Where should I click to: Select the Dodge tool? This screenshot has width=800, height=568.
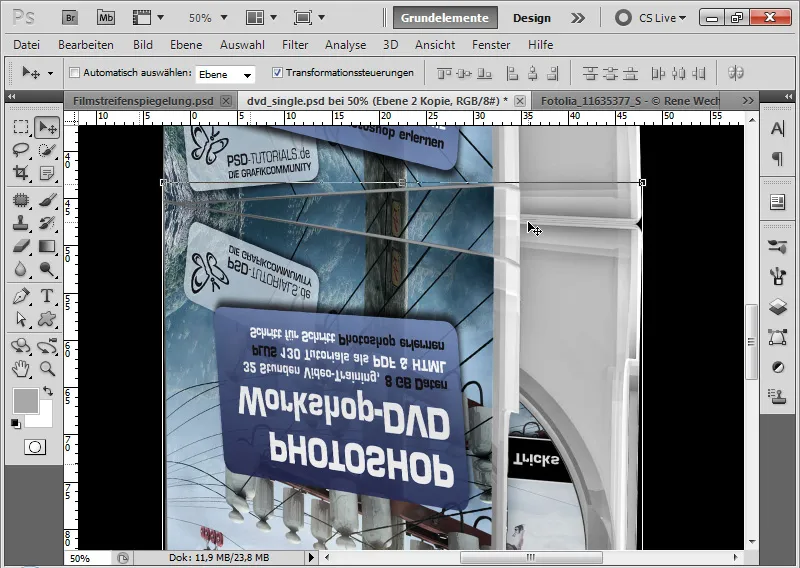(x=47, y=269)
